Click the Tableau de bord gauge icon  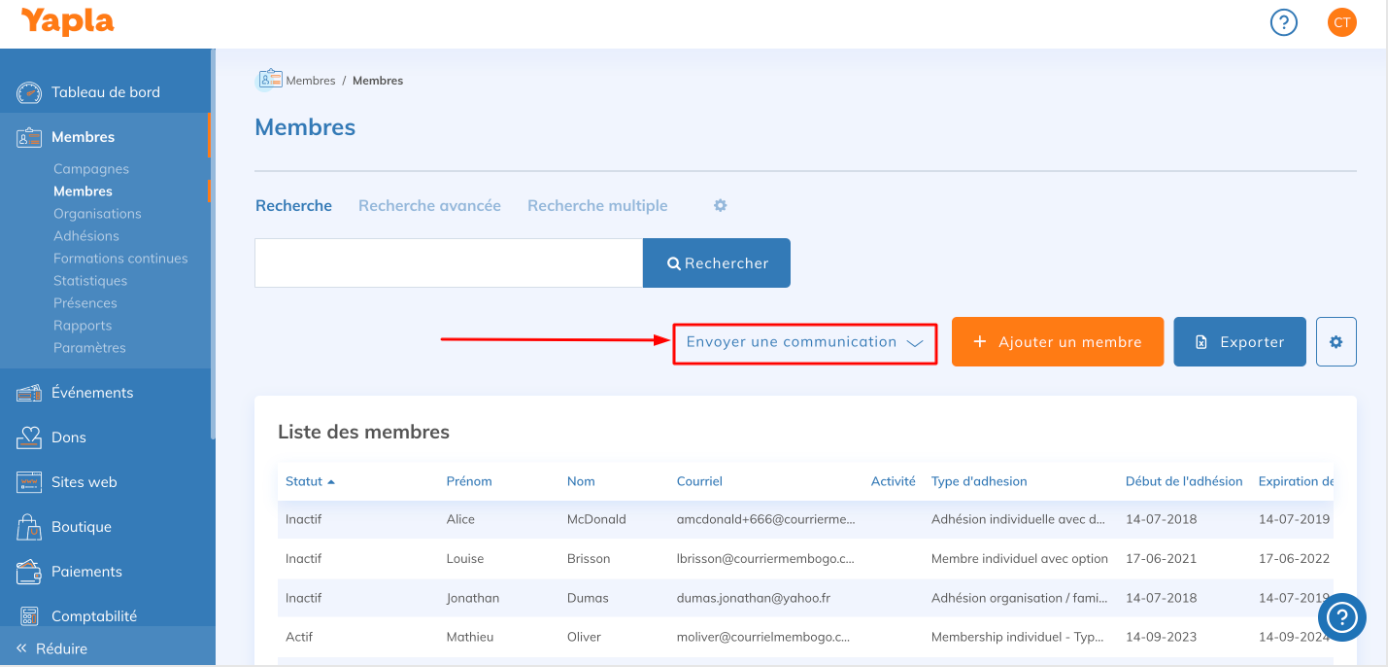click(28, 92)
